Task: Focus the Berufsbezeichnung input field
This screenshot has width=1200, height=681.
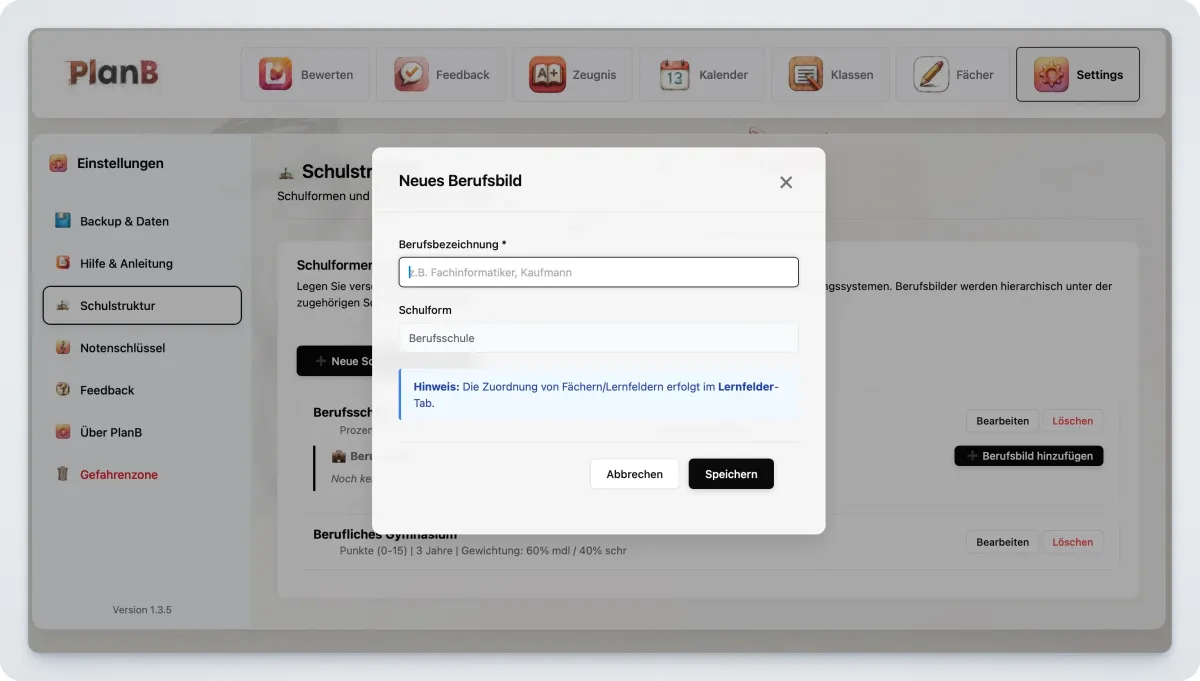Action: point(598,272)
